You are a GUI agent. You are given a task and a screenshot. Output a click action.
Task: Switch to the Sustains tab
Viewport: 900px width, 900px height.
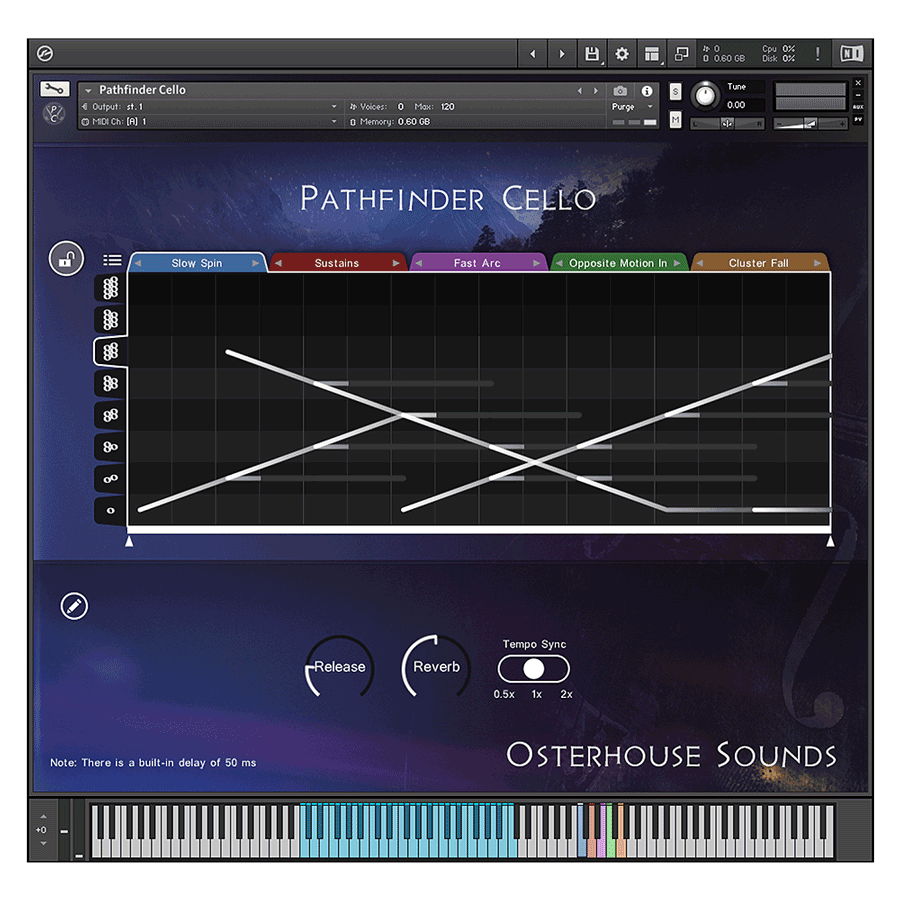pyautogui.click(x=337, y=263)
